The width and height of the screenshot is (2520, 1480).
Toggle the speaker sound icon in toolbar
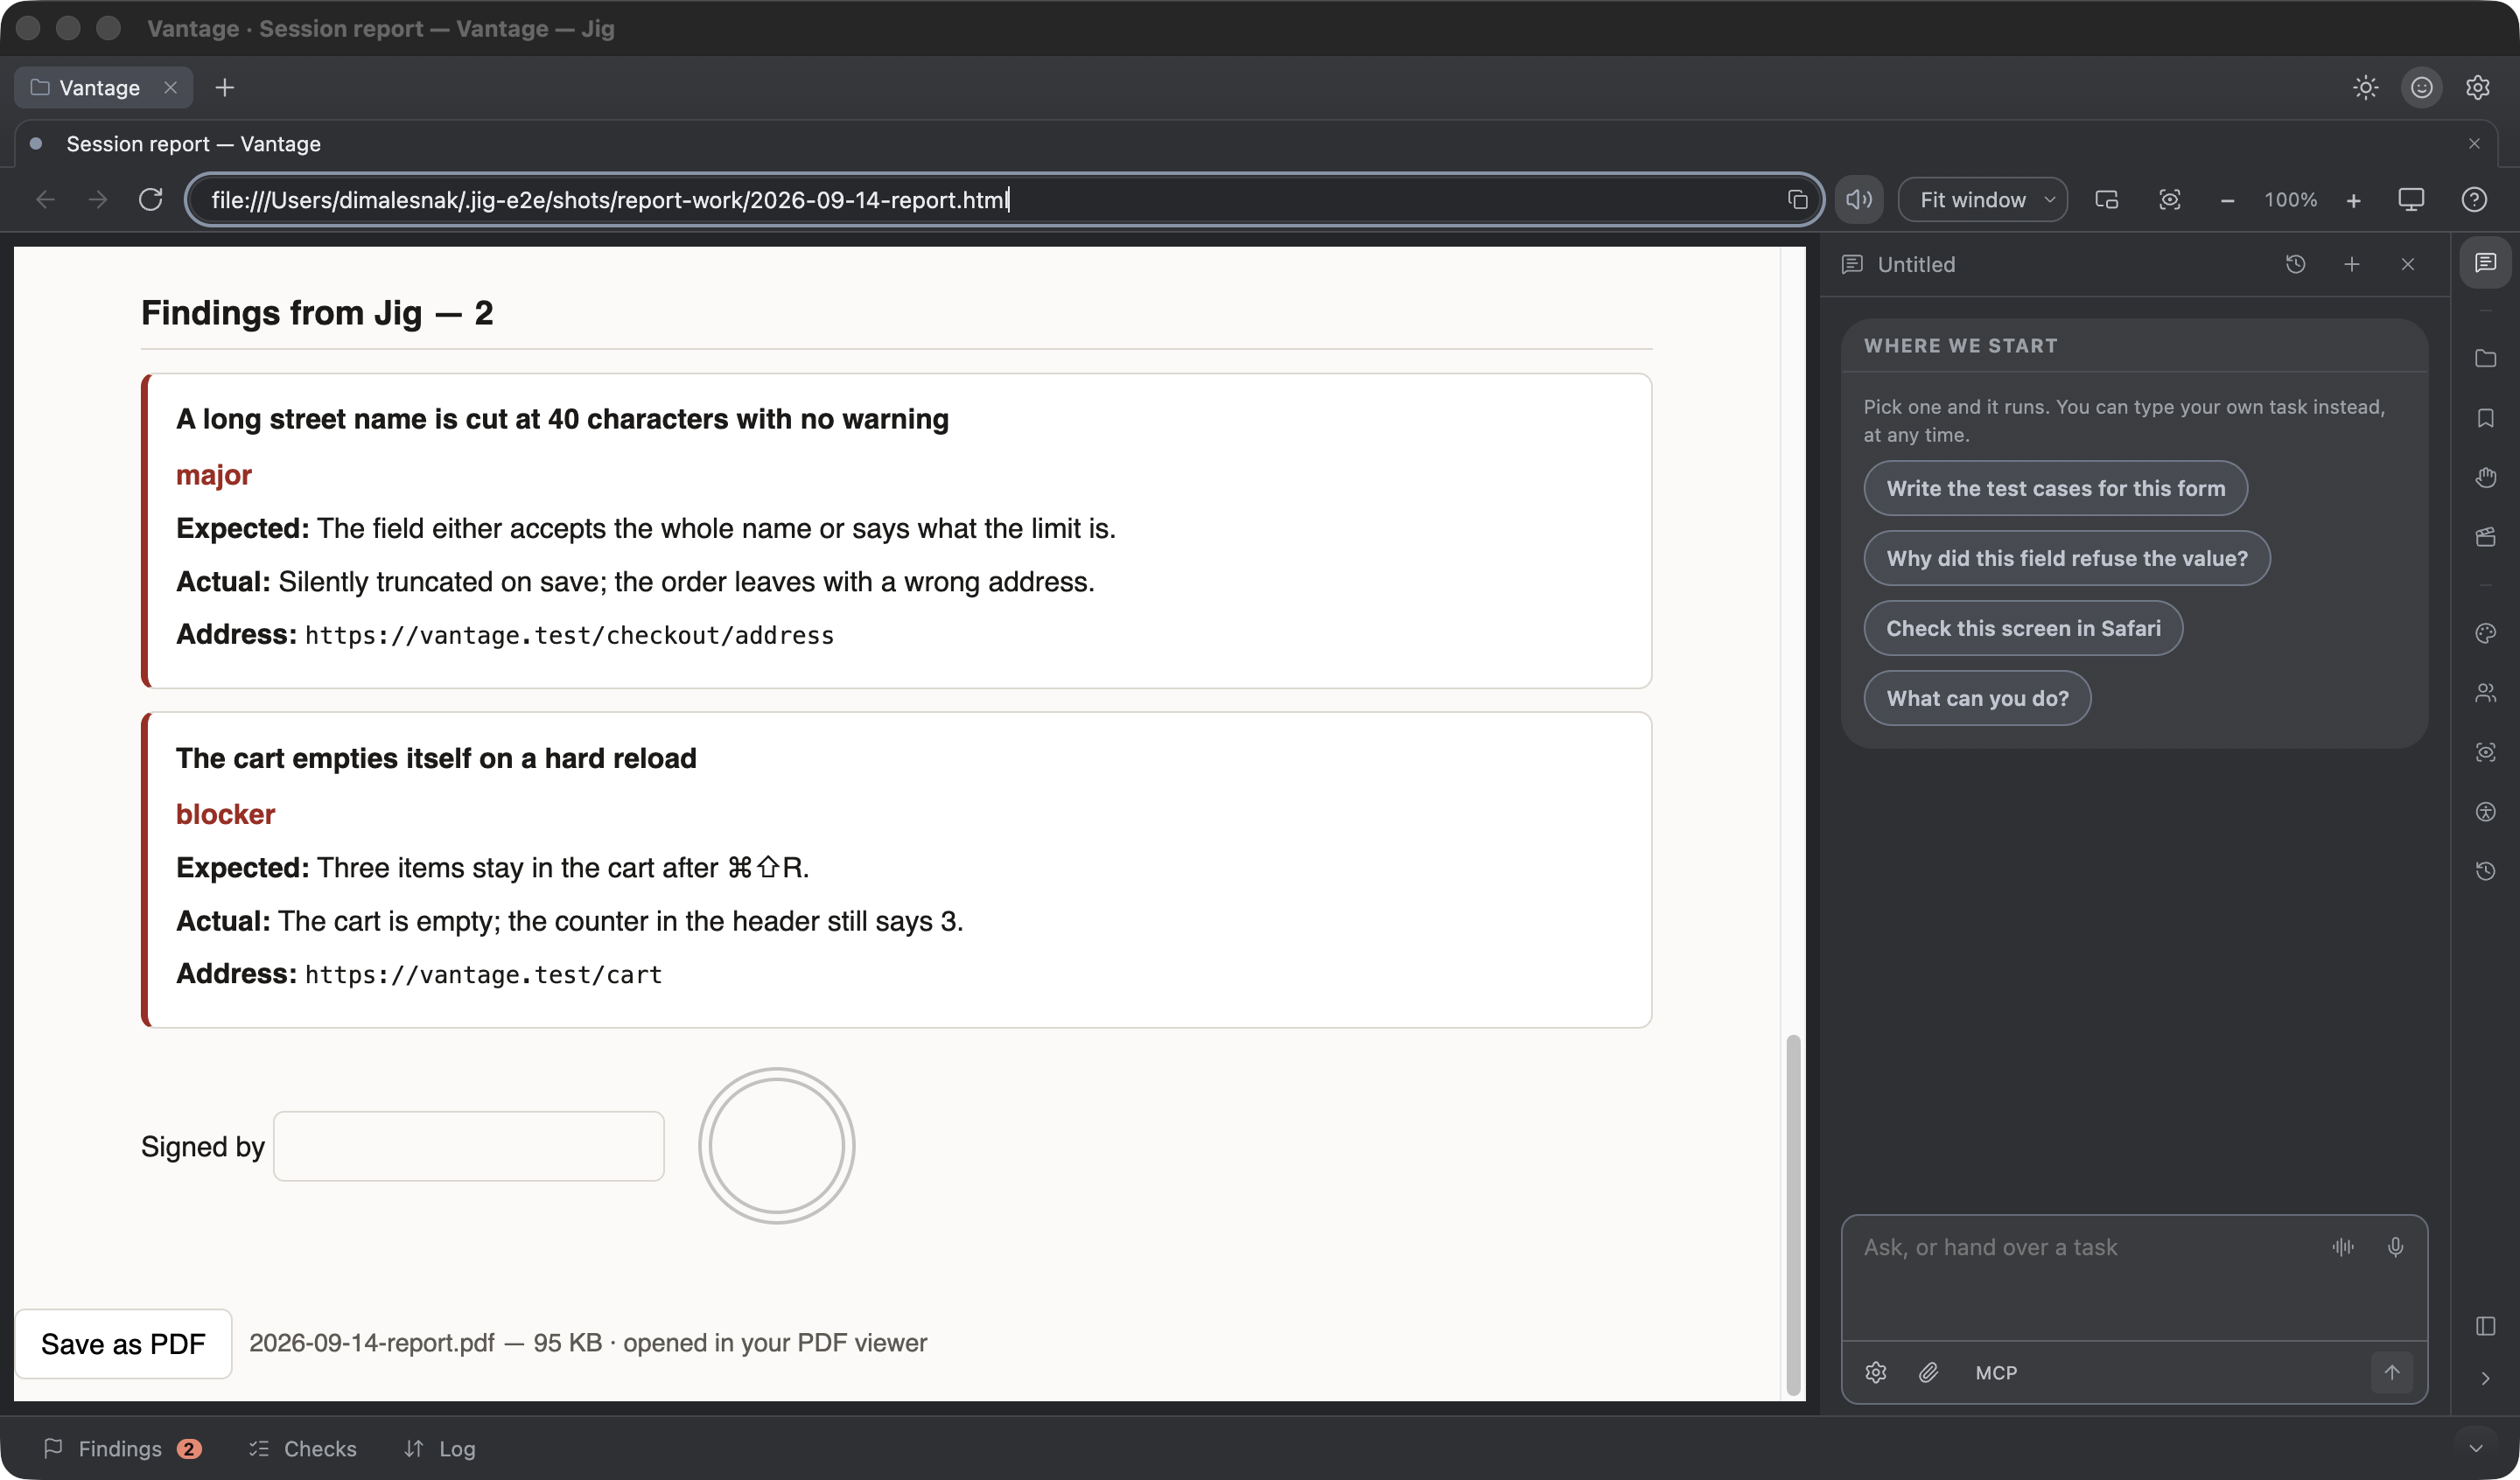(1859, 200)
